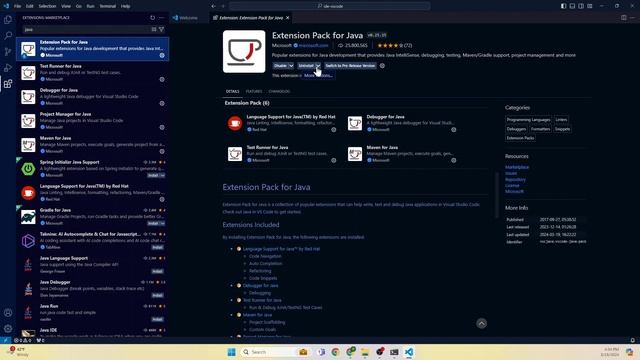Select the DETAILS tab
The image size is (640, 360).
(233, 91)
